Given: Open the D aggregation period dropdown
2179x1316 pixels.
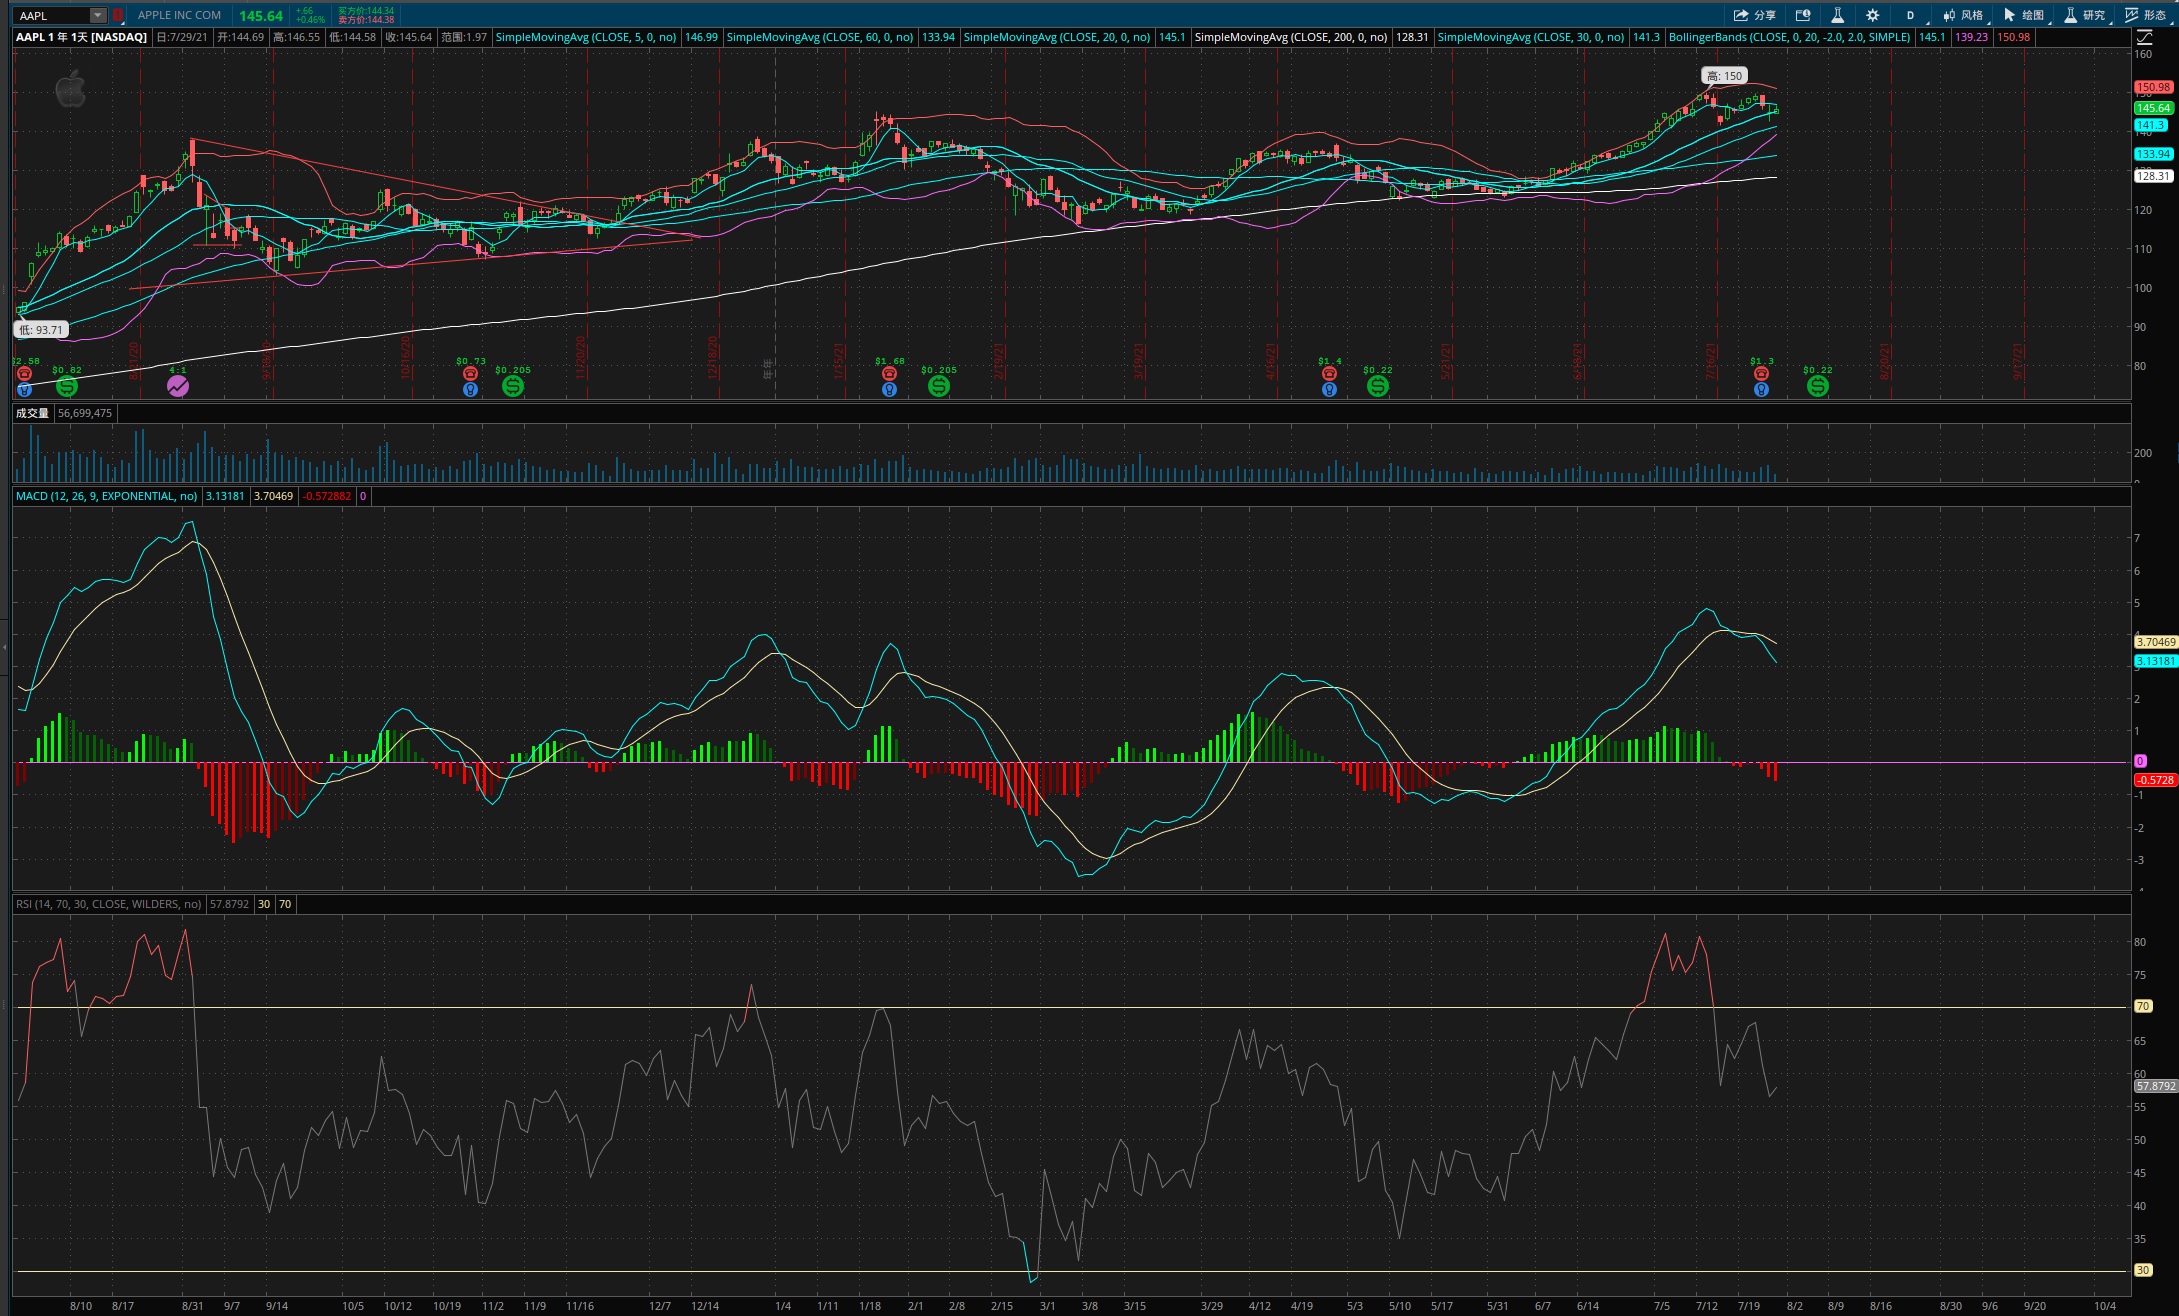Looking at the screenshot, I should coord(1910,15).
